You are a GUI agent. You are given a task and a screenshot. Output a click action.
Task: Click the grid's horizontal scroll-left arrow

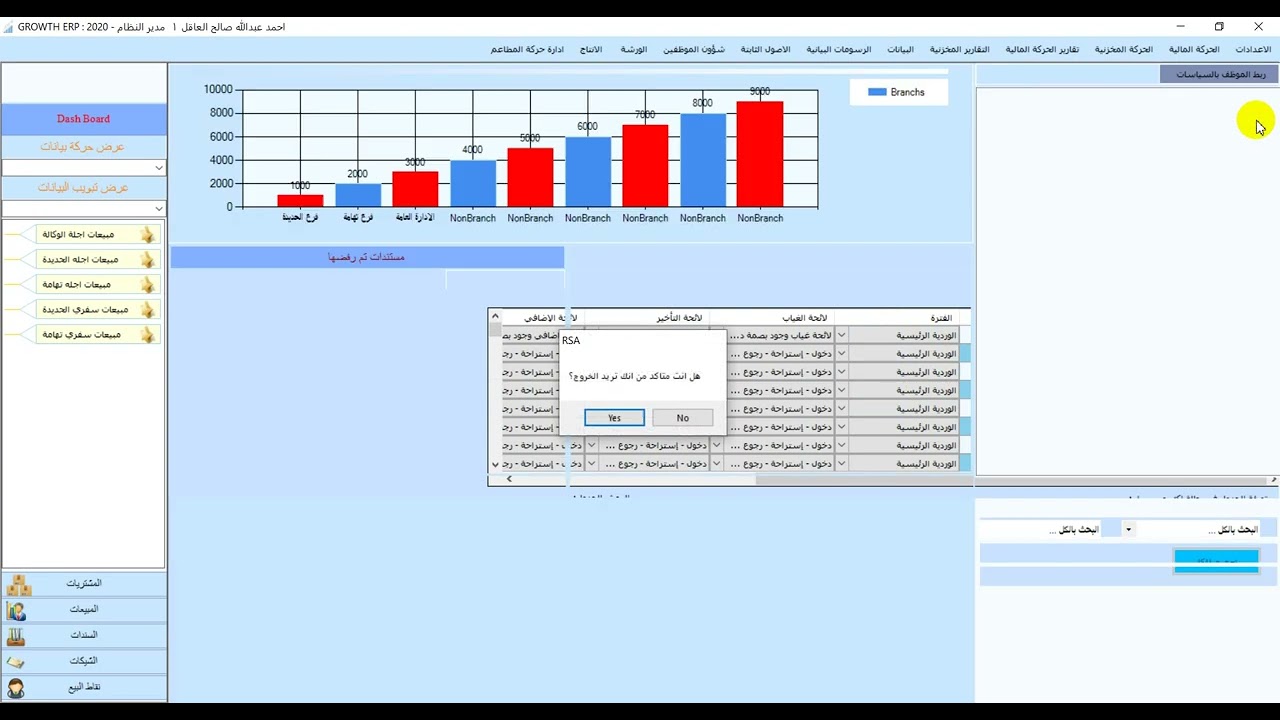point(509,480)
